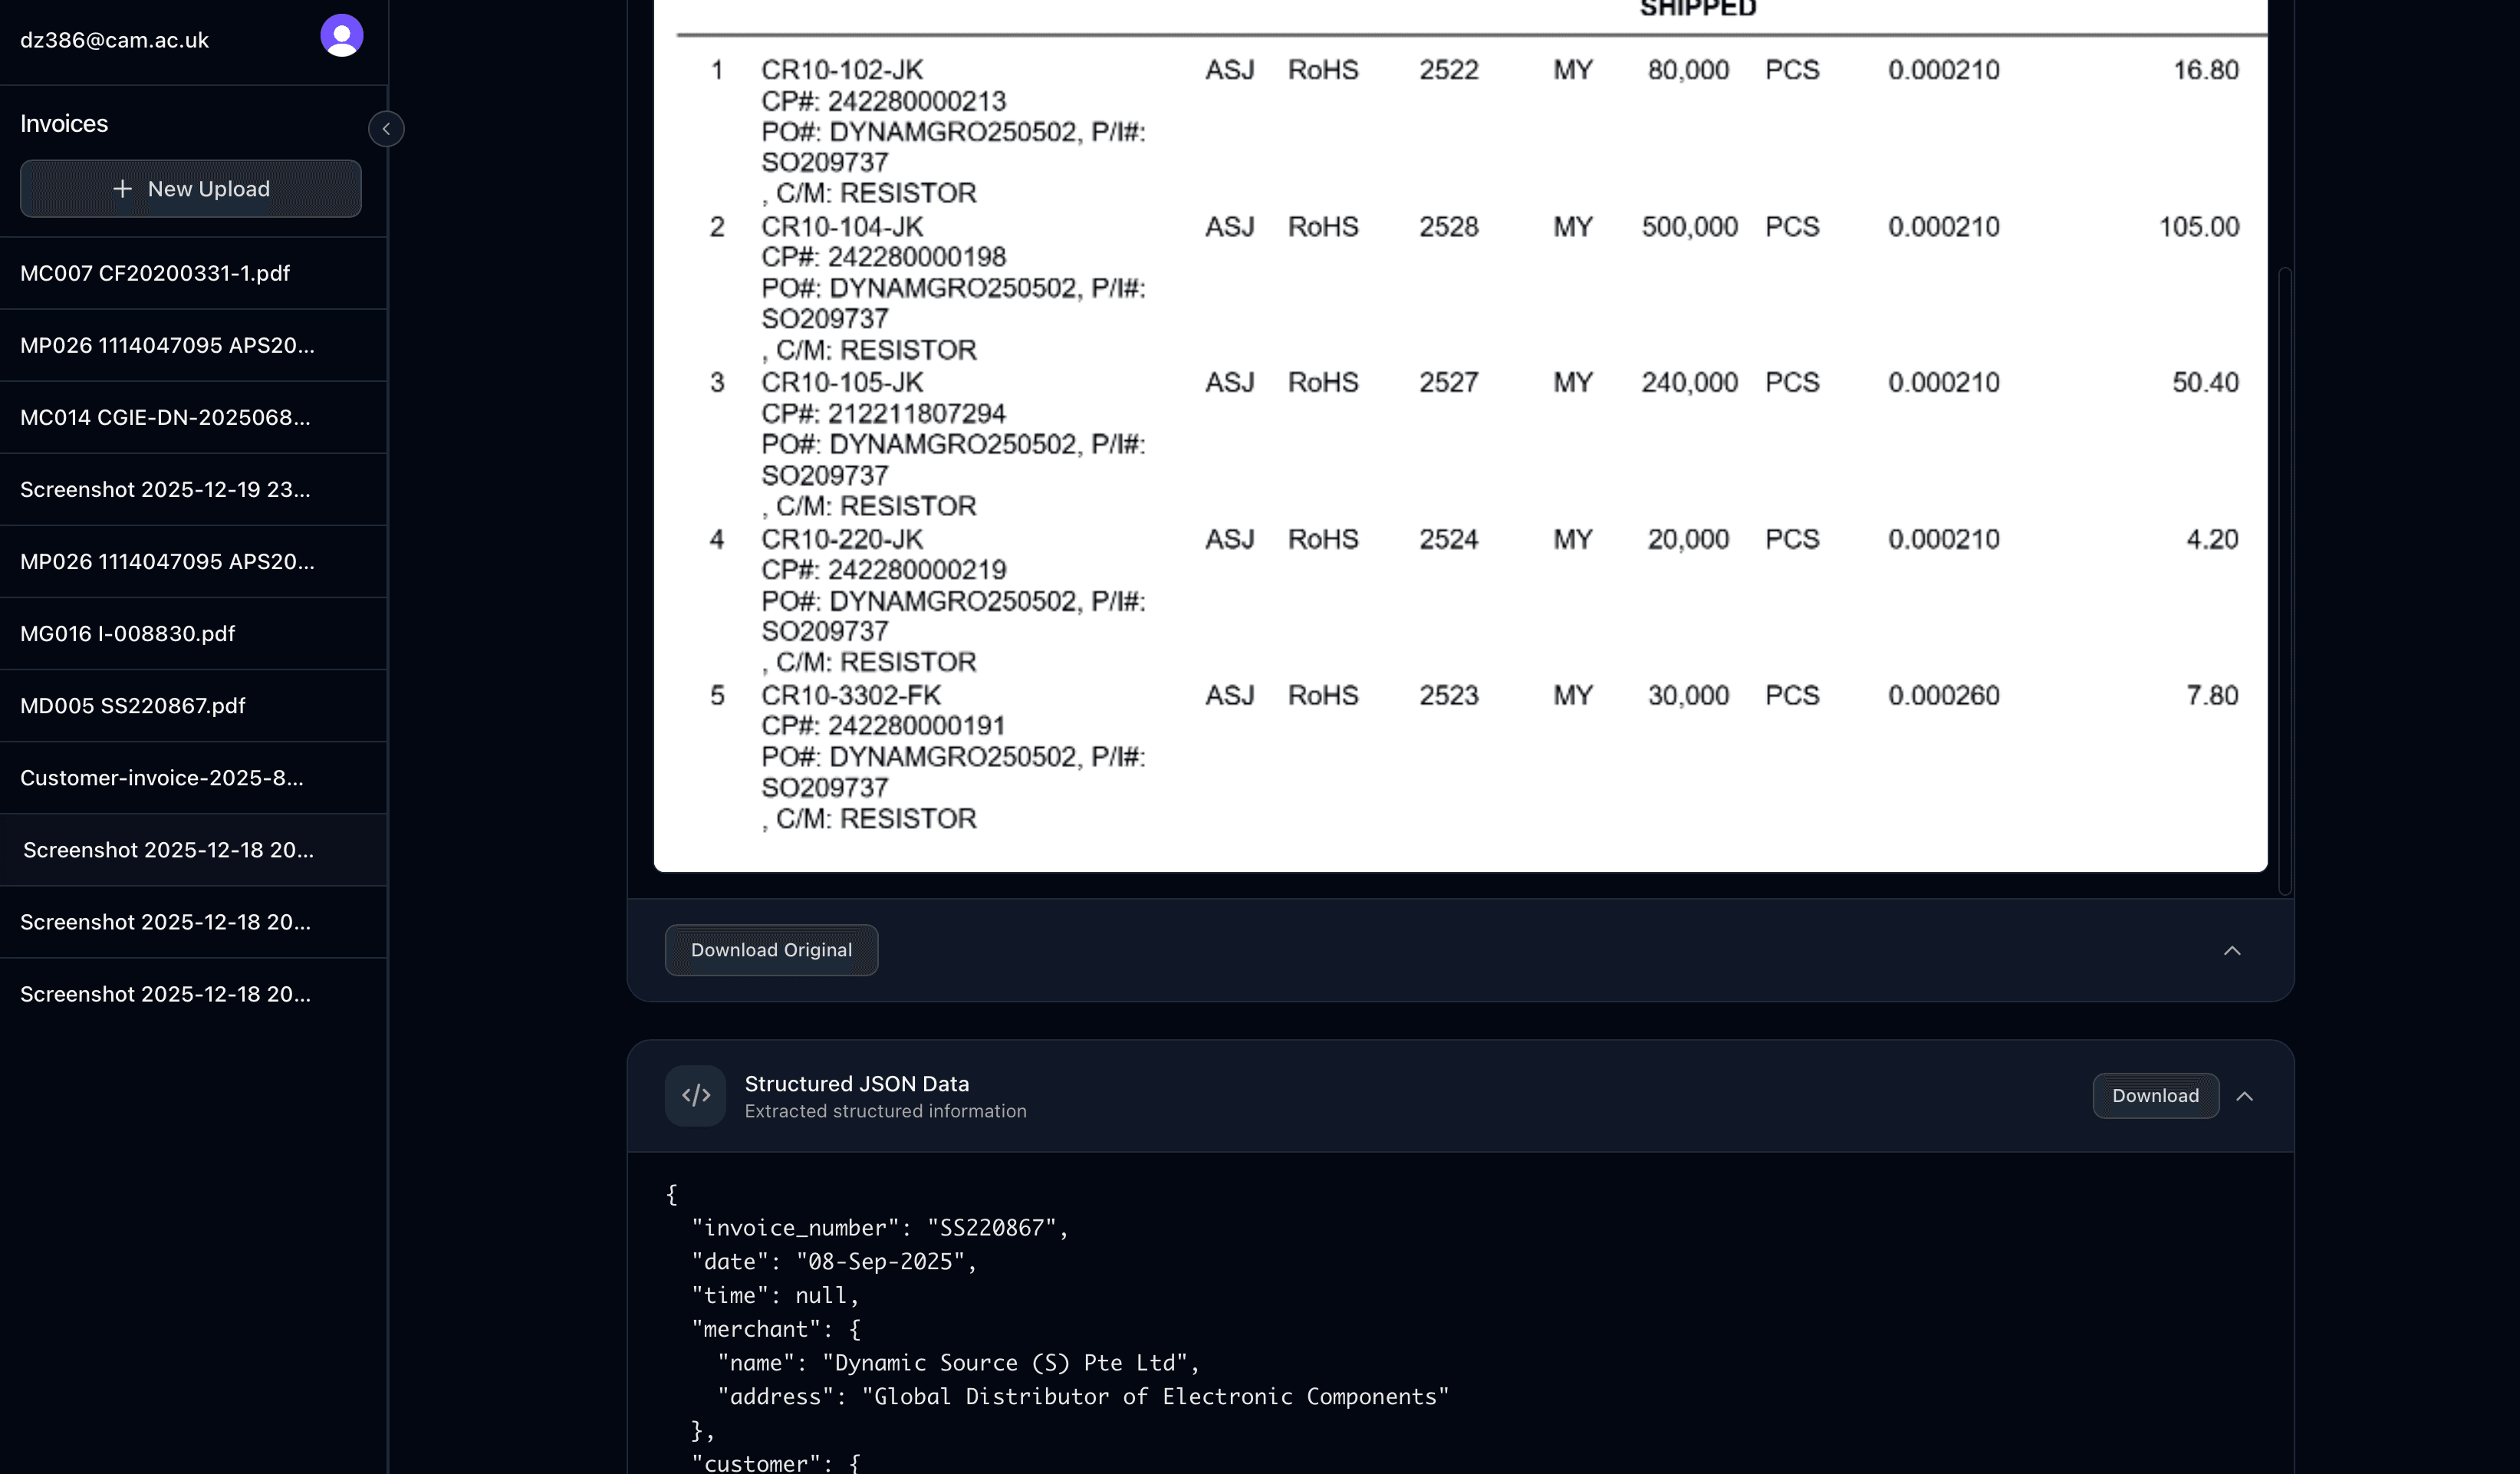Collapse the Structured JSON Data section

[x=2244, y=1096]
